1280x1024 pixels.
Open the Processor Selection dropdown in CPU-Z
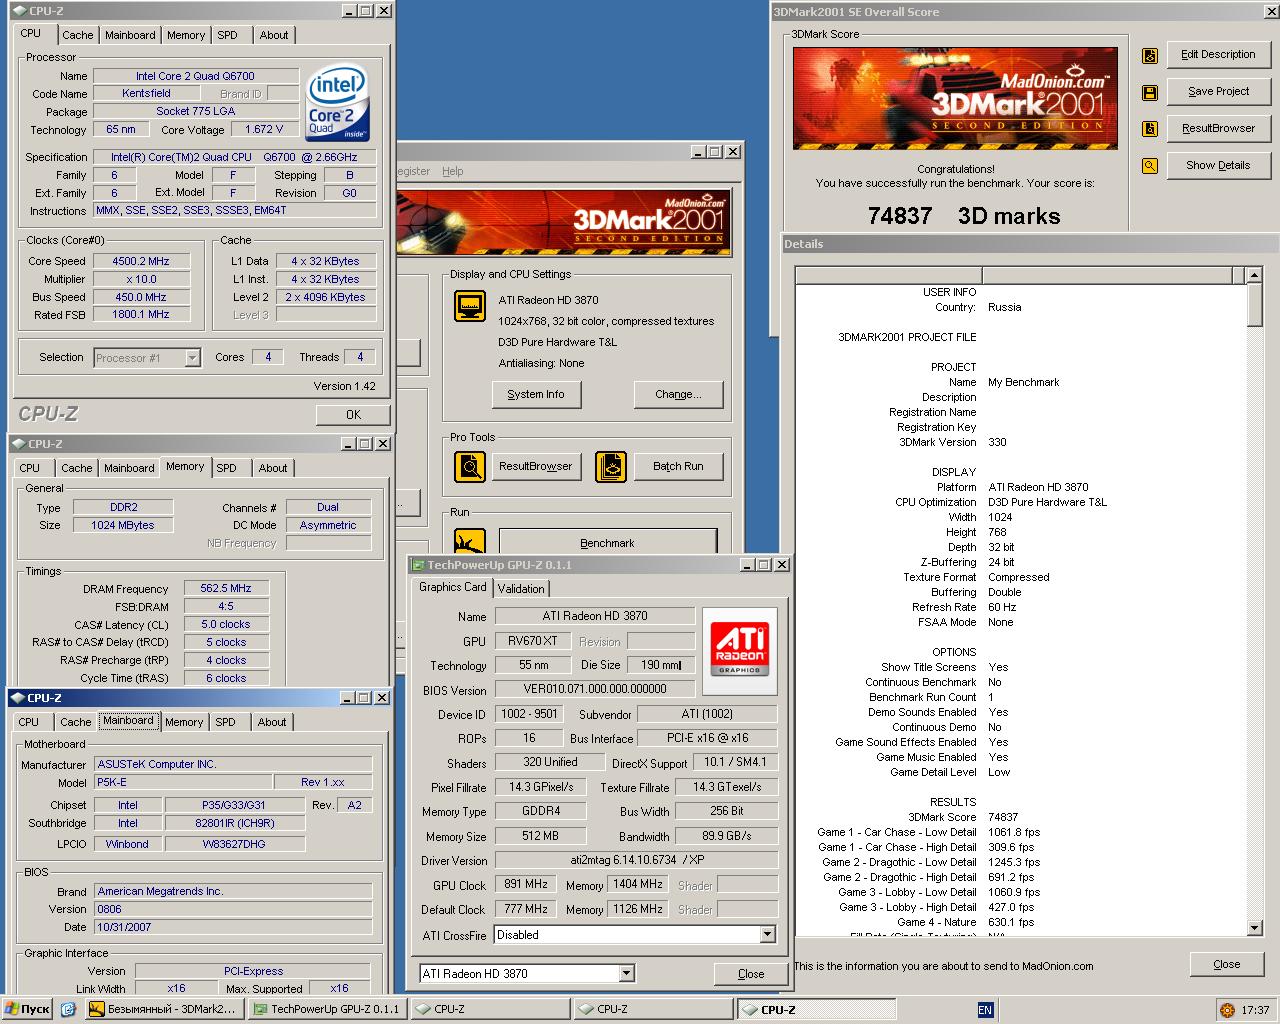click(192, 358)
